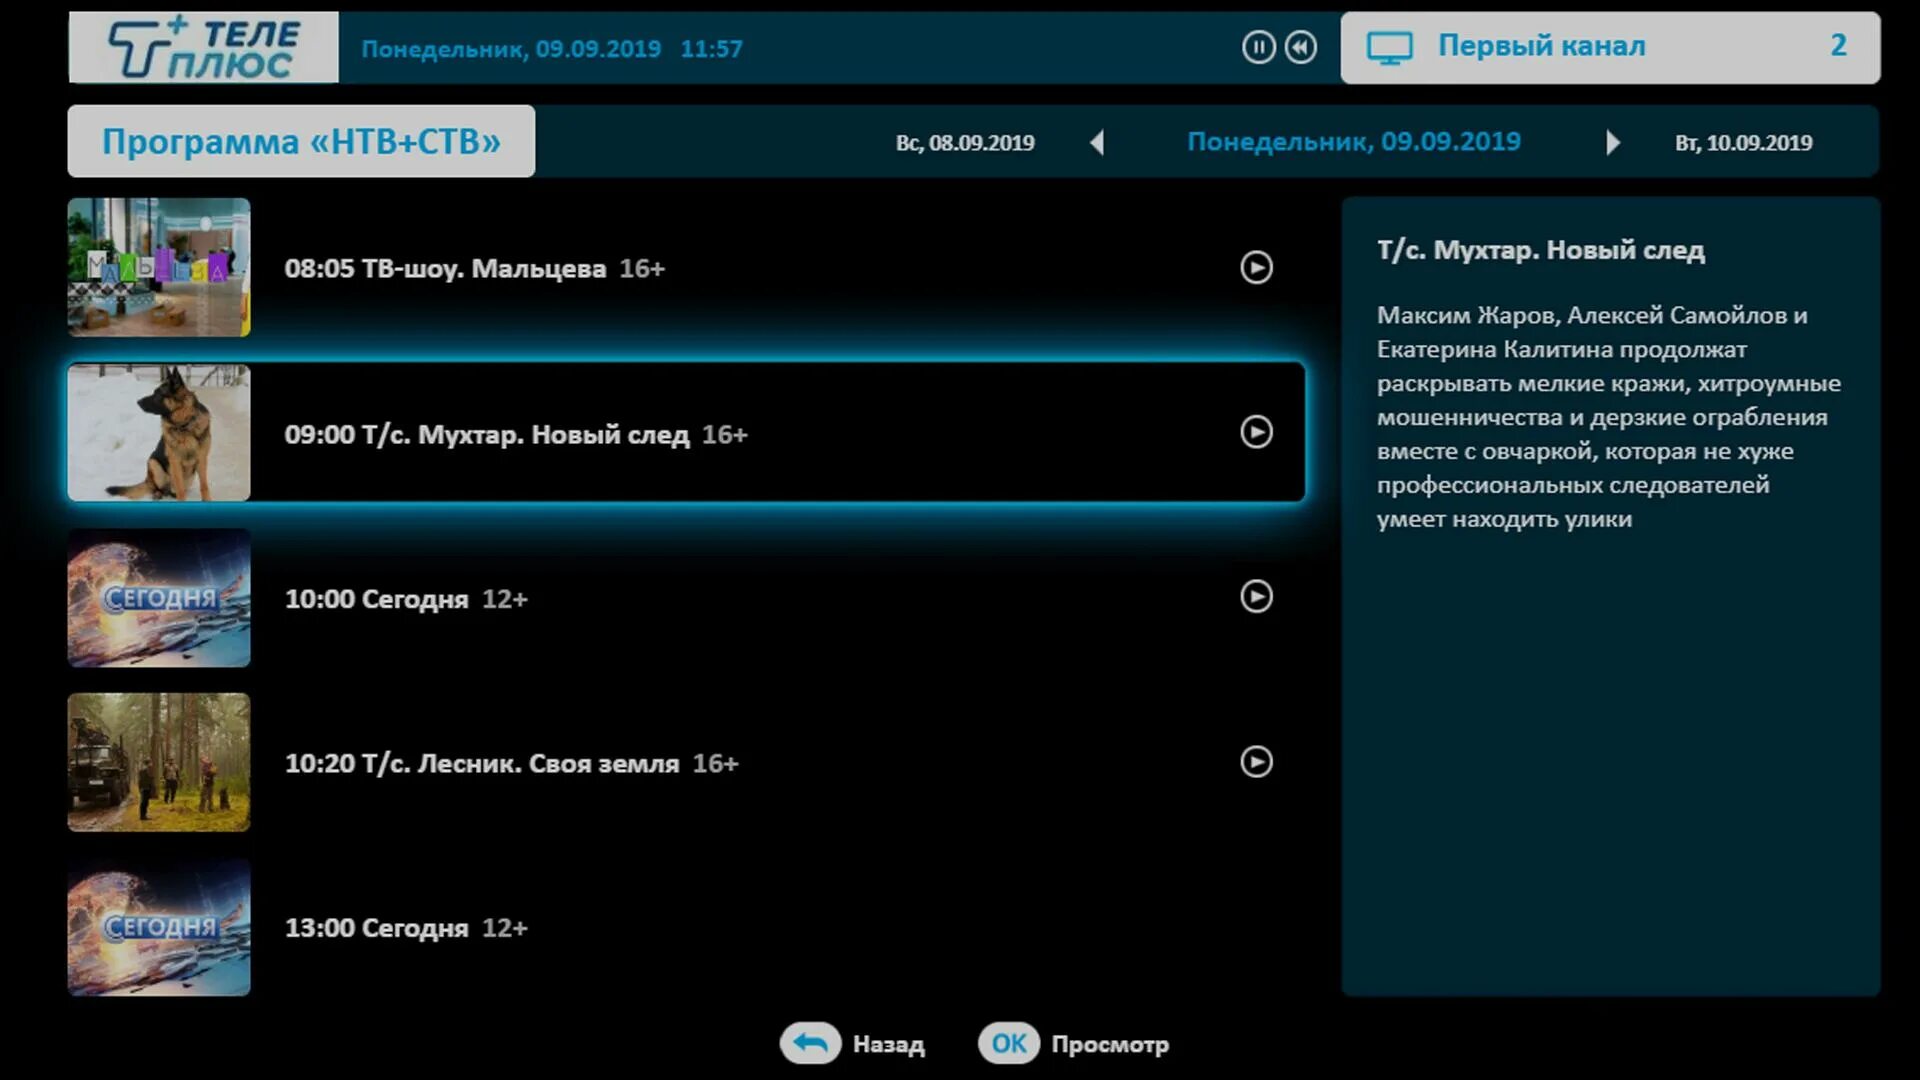Click the rewind icon in top bar
Viewport: 1920px width, 1080px height.
pos(1300,47)
